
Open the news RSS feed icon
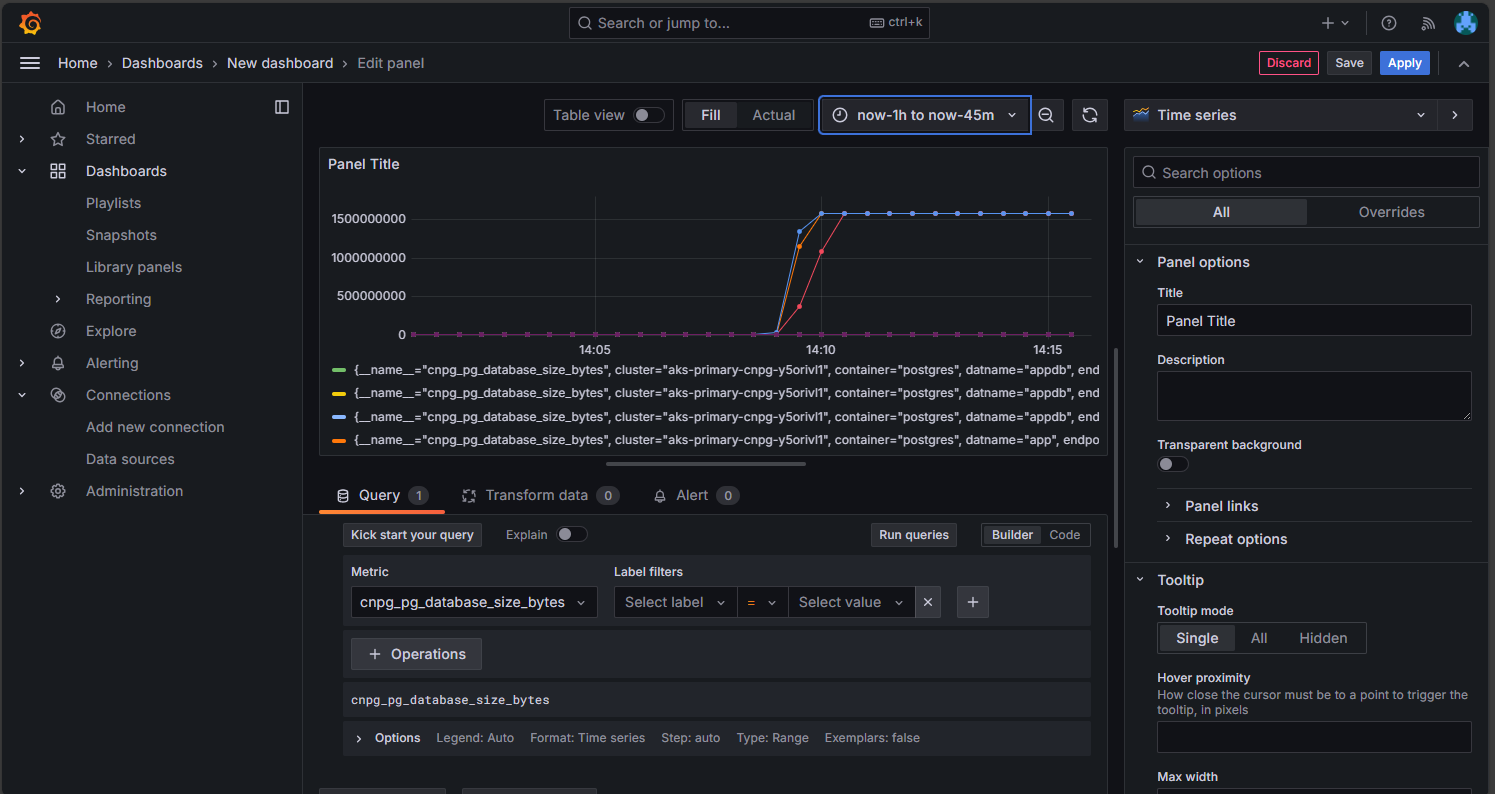1428,23
